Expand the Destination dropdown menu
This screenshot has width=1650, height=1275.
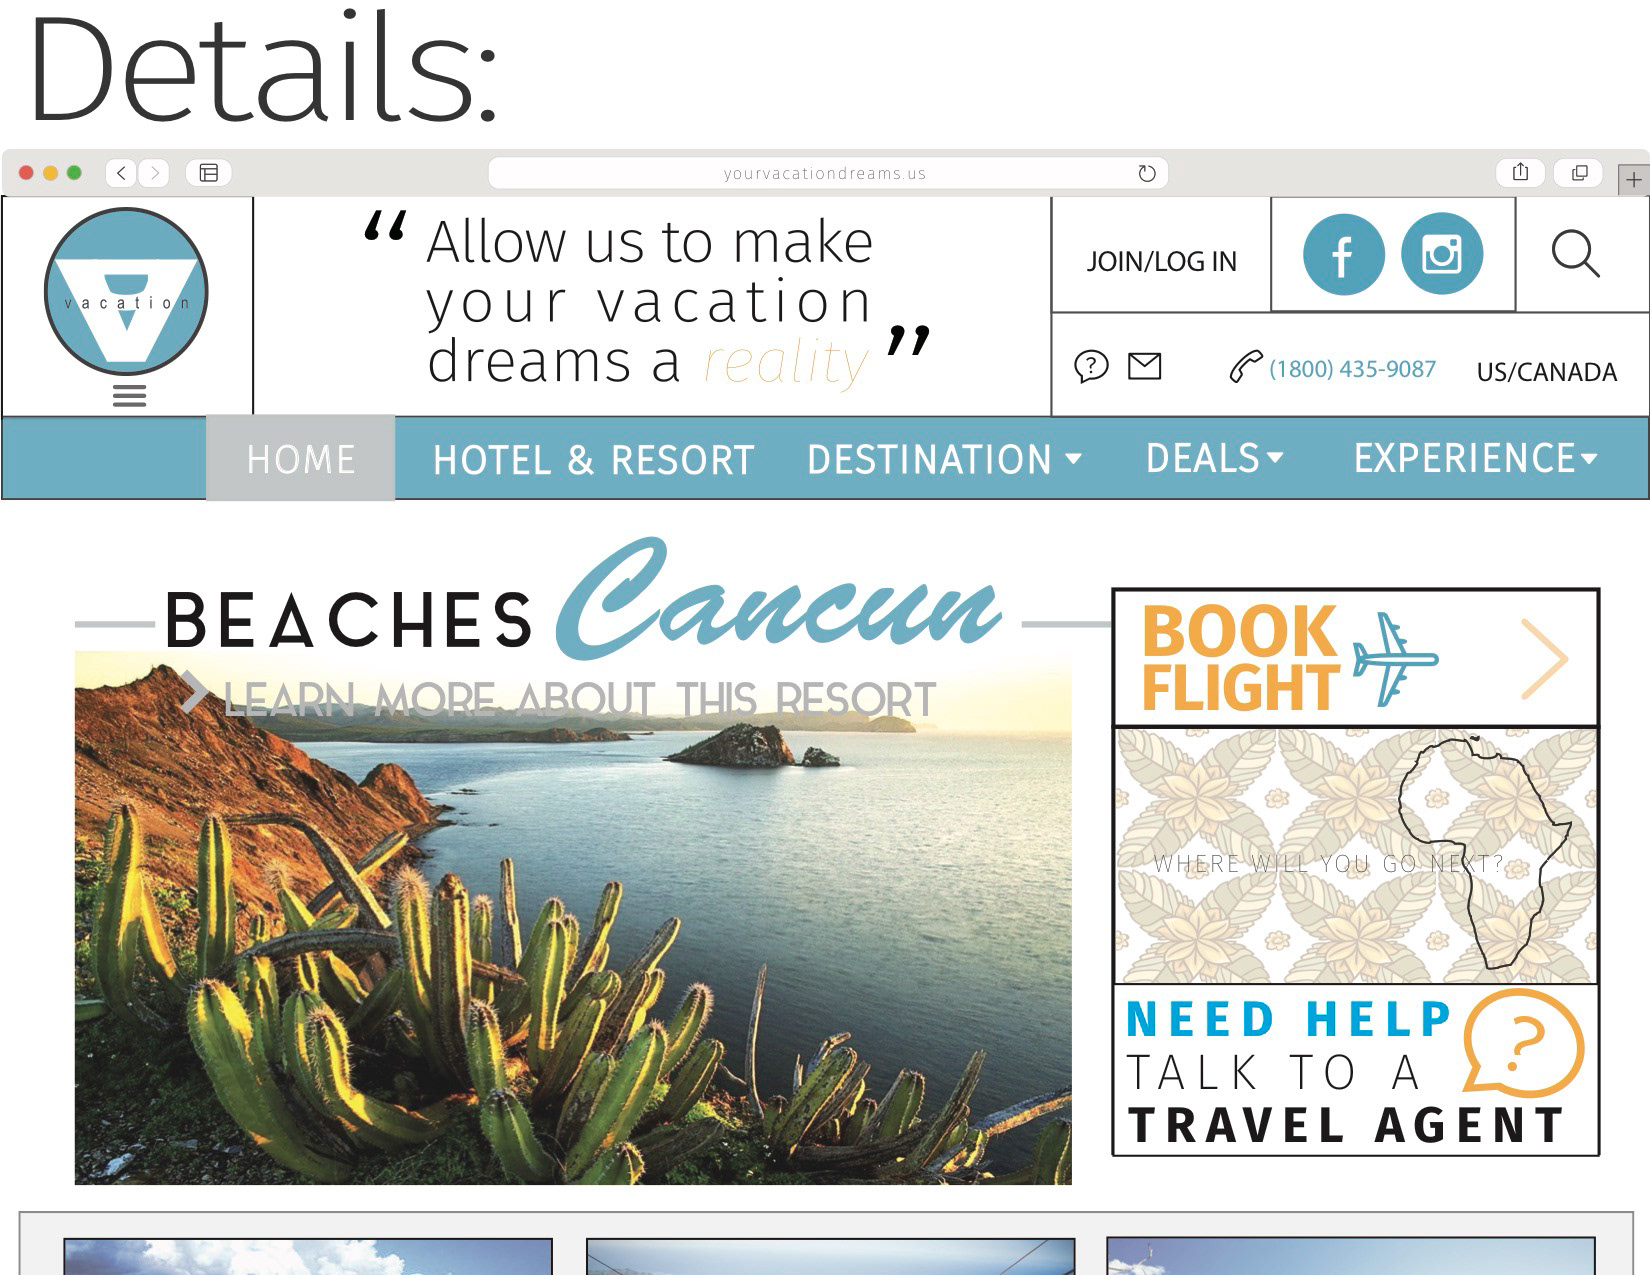click(944, 459)
